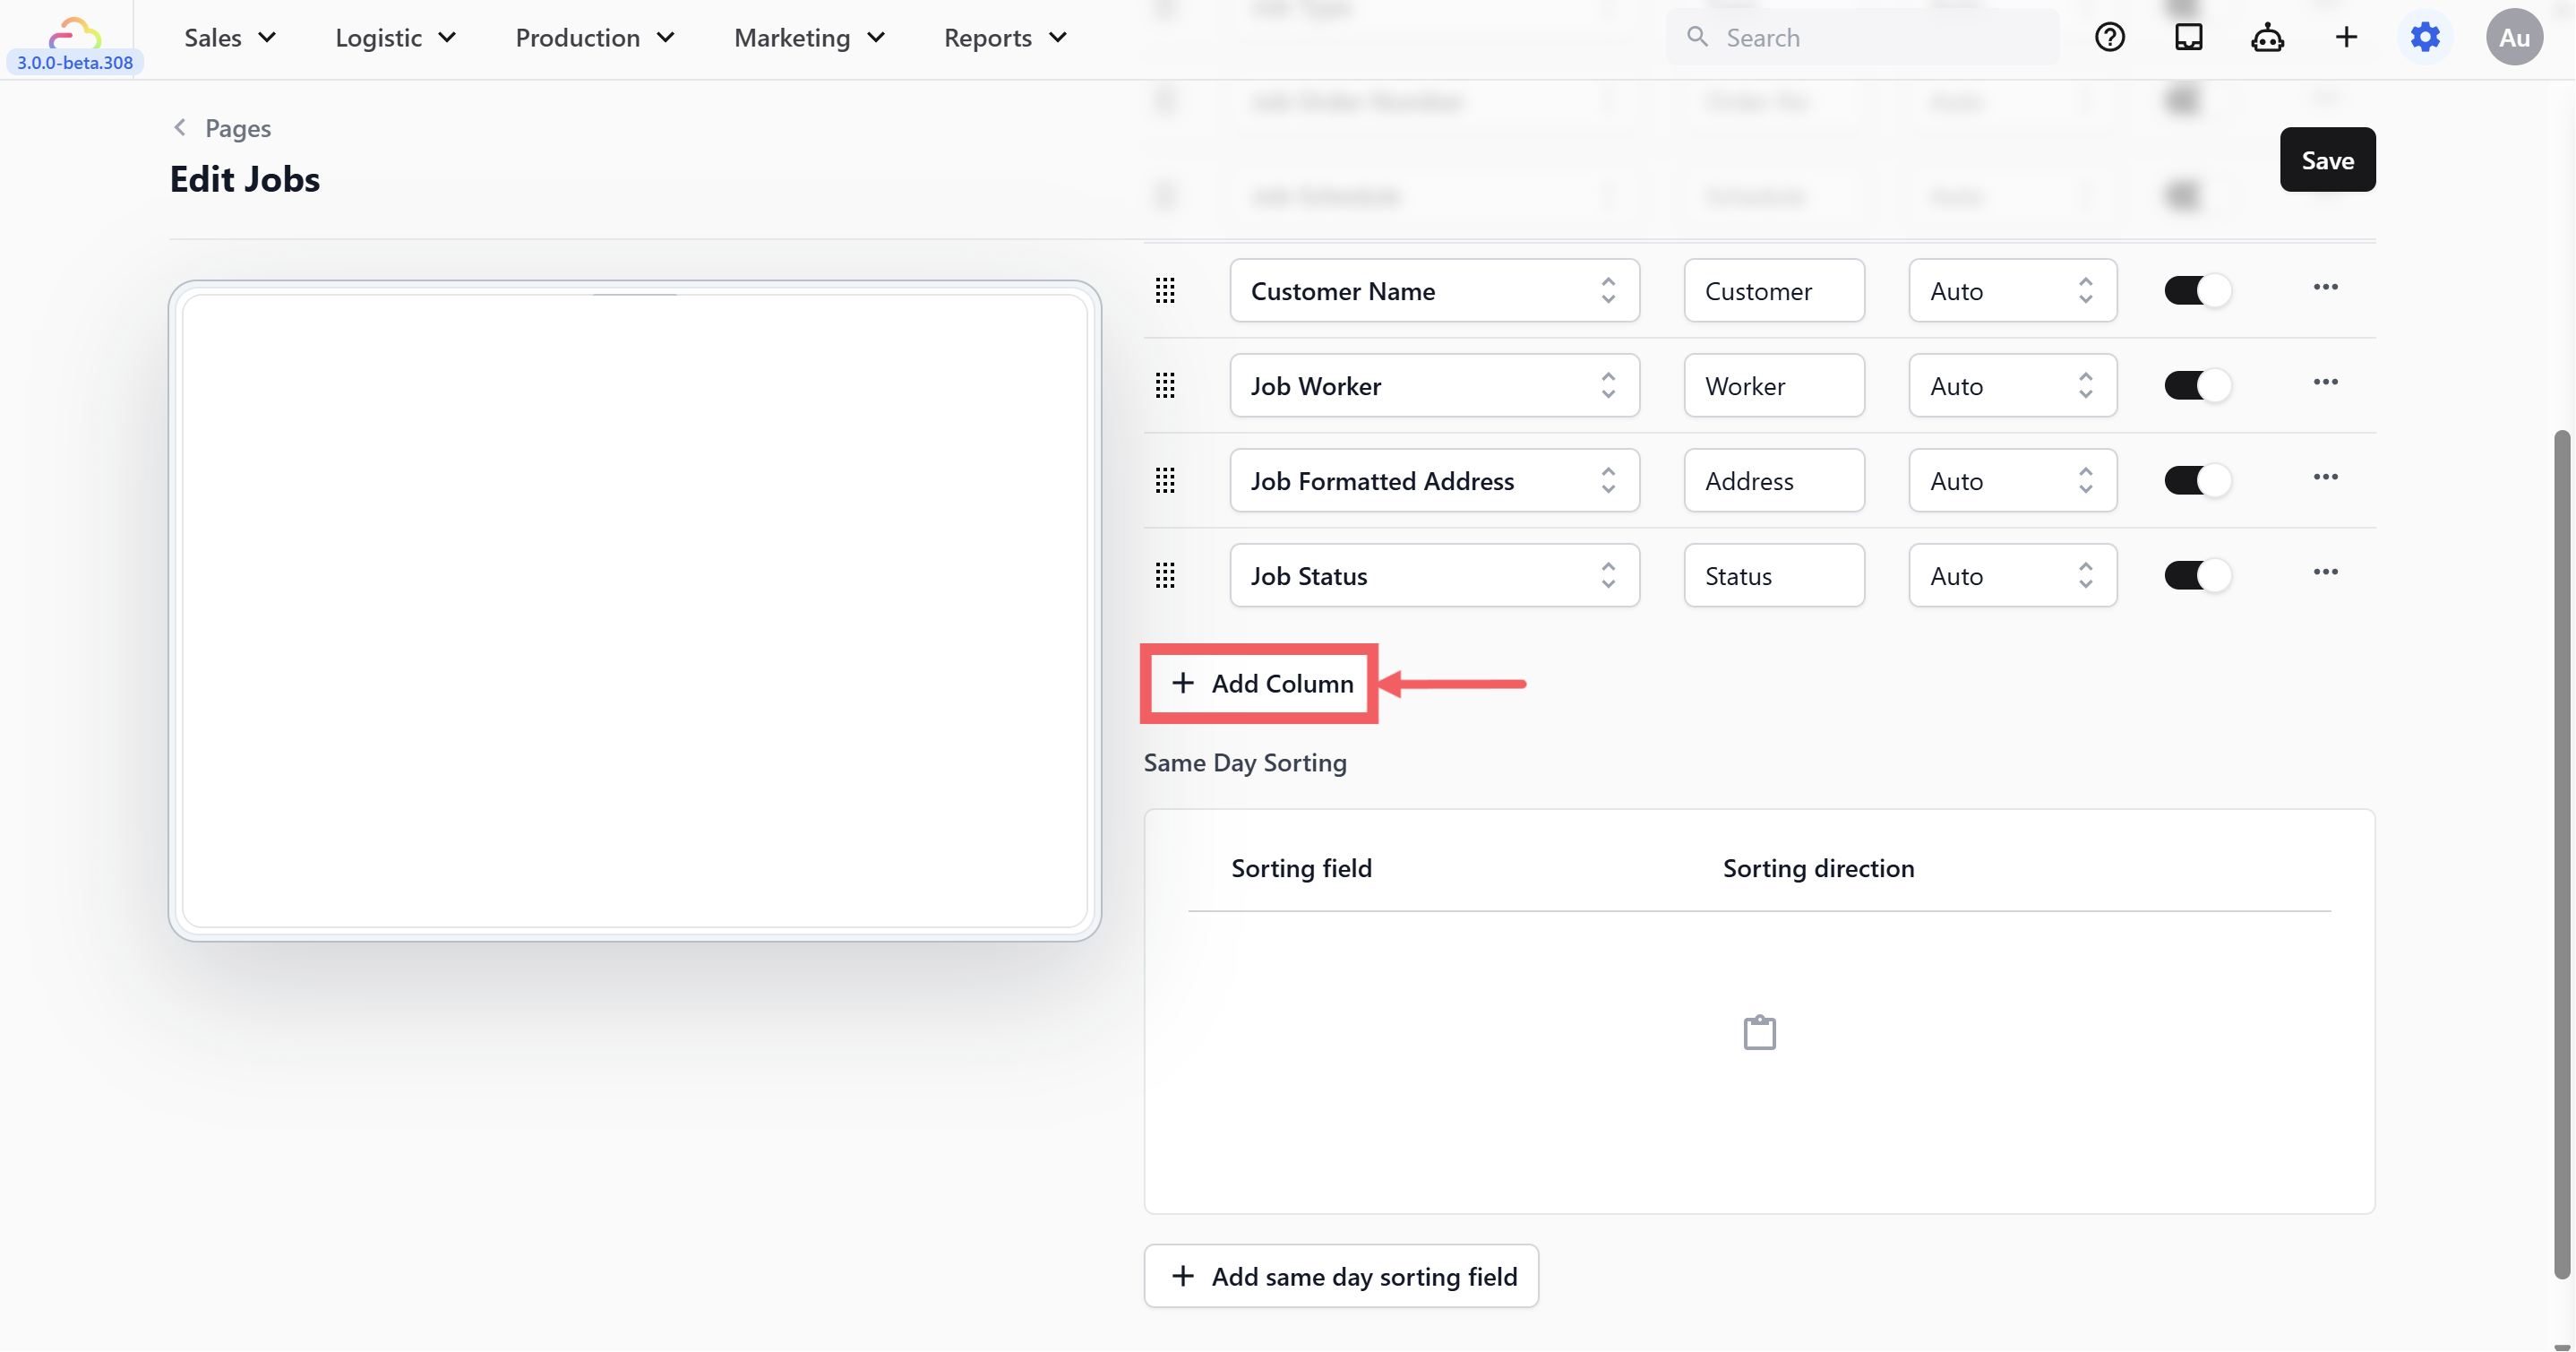Click the Save button
This screenshot has height=1352, width=2576.
tap(2327, 160)
